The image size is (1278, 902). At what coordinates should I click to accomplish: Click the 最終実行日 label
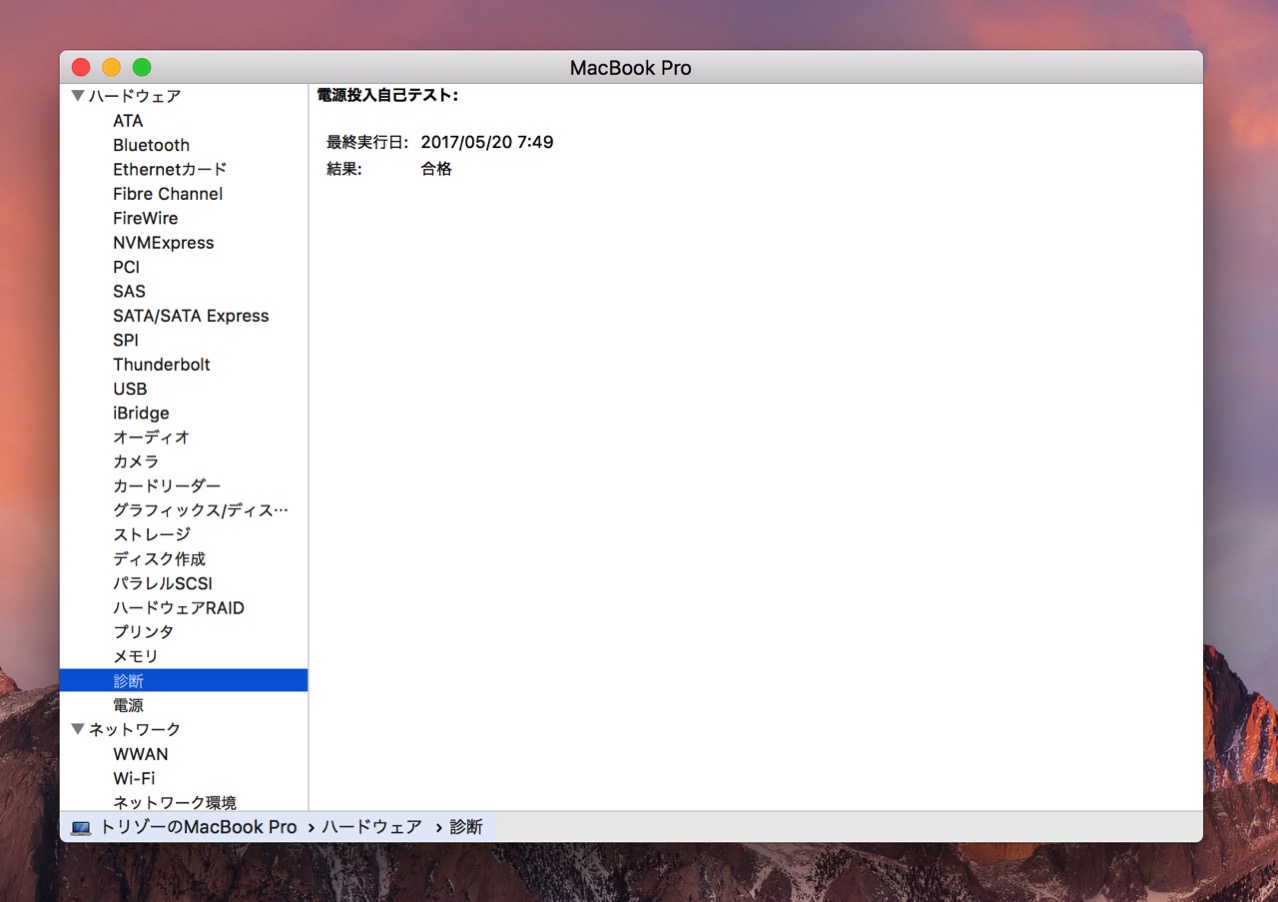(x=367, y=143)
